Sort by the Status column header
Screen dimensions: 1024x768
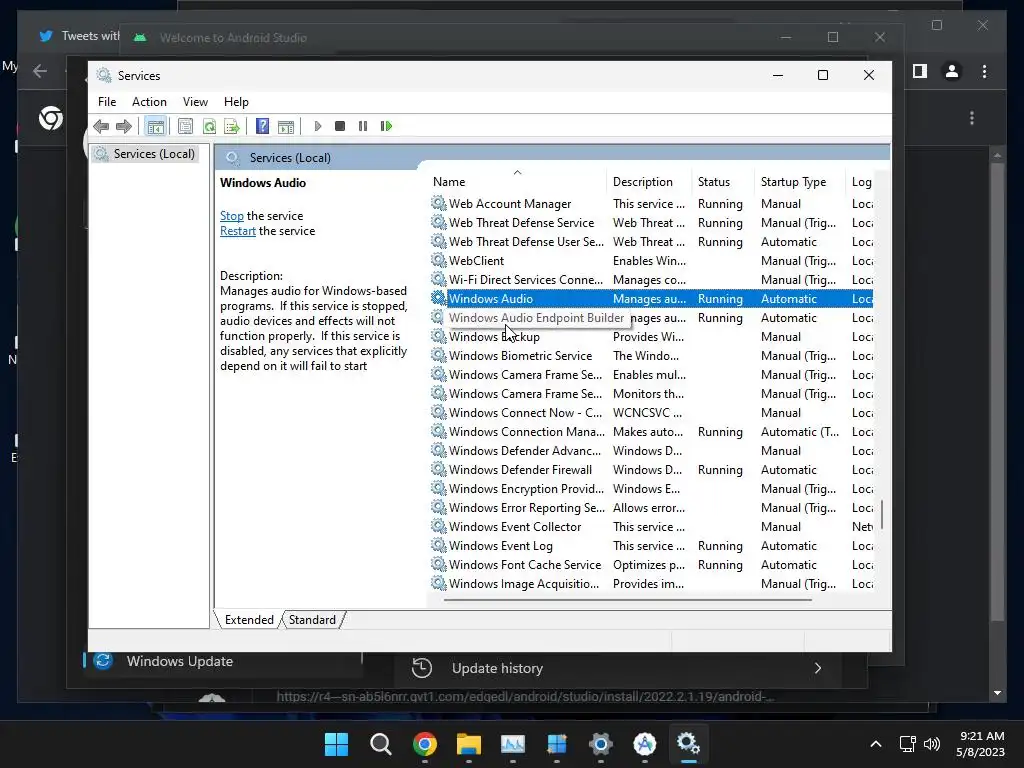[x=722, y=182]
